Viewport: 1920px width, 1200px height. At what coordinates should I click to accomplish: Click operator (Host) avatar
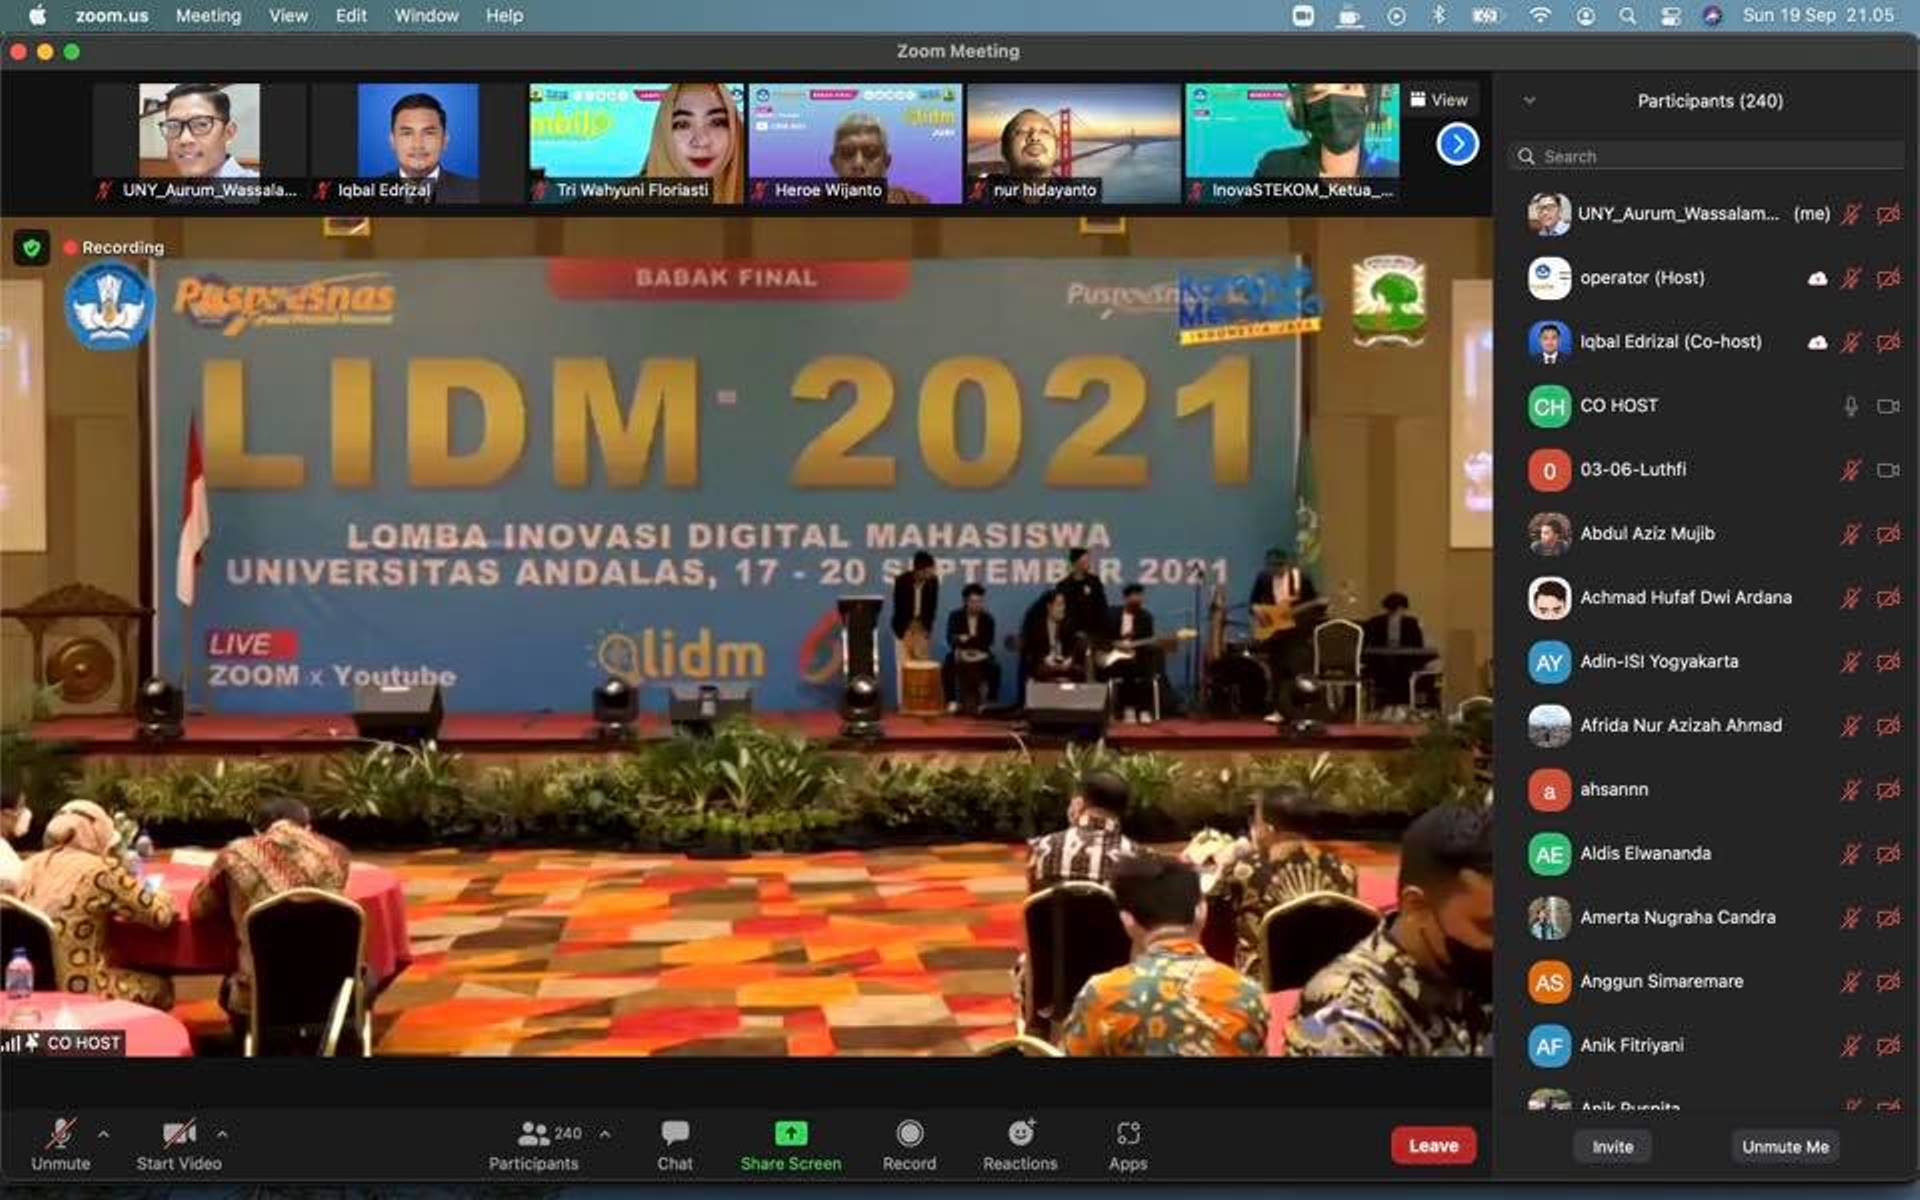point(1549,278)
